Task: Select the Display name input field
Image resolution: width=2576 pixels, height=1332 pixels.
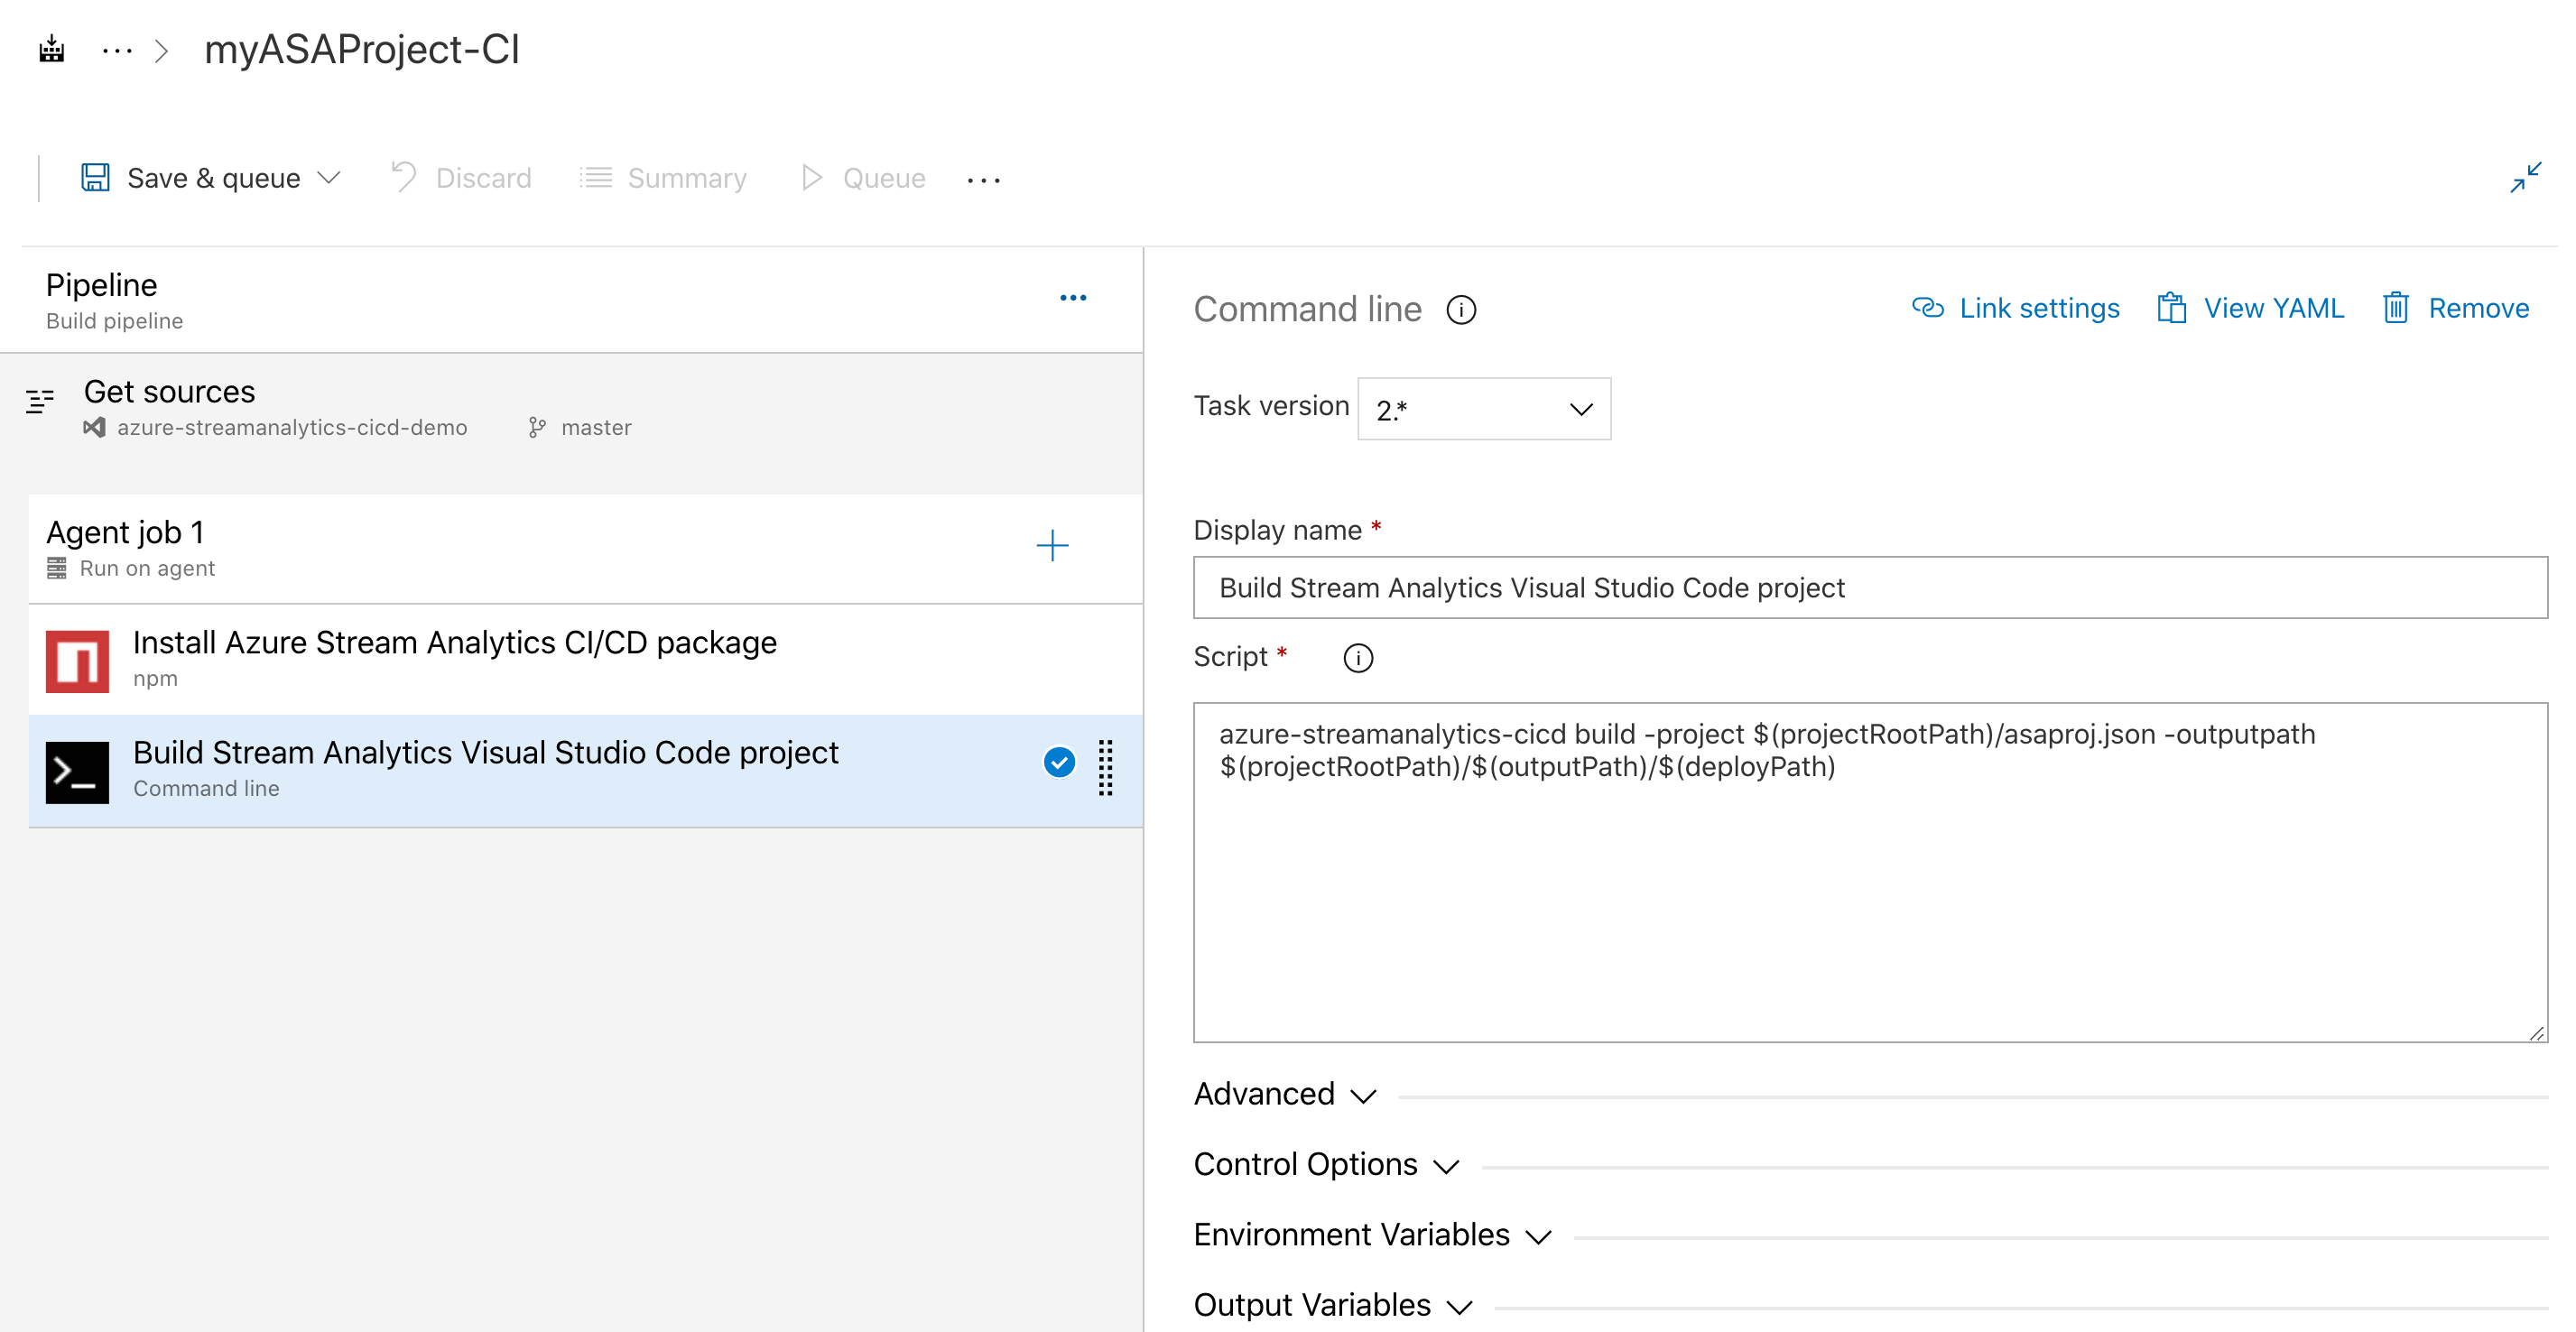Action: click(1871, 587)
